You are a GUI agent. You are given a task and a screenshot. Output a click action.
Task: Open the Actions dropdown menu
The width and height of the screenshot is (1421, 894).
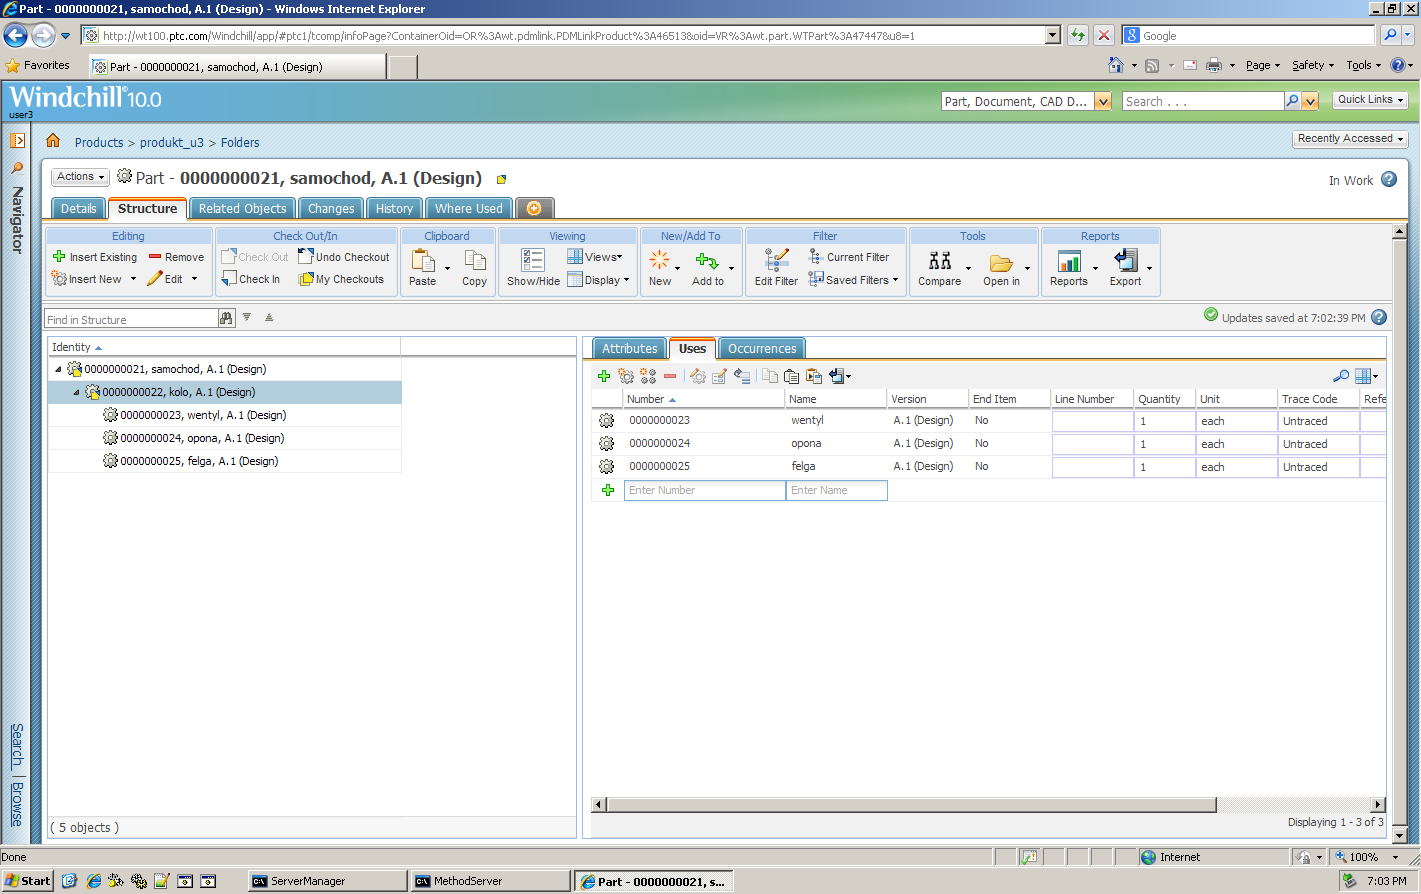pyautogui.click(x=81, y=177)
